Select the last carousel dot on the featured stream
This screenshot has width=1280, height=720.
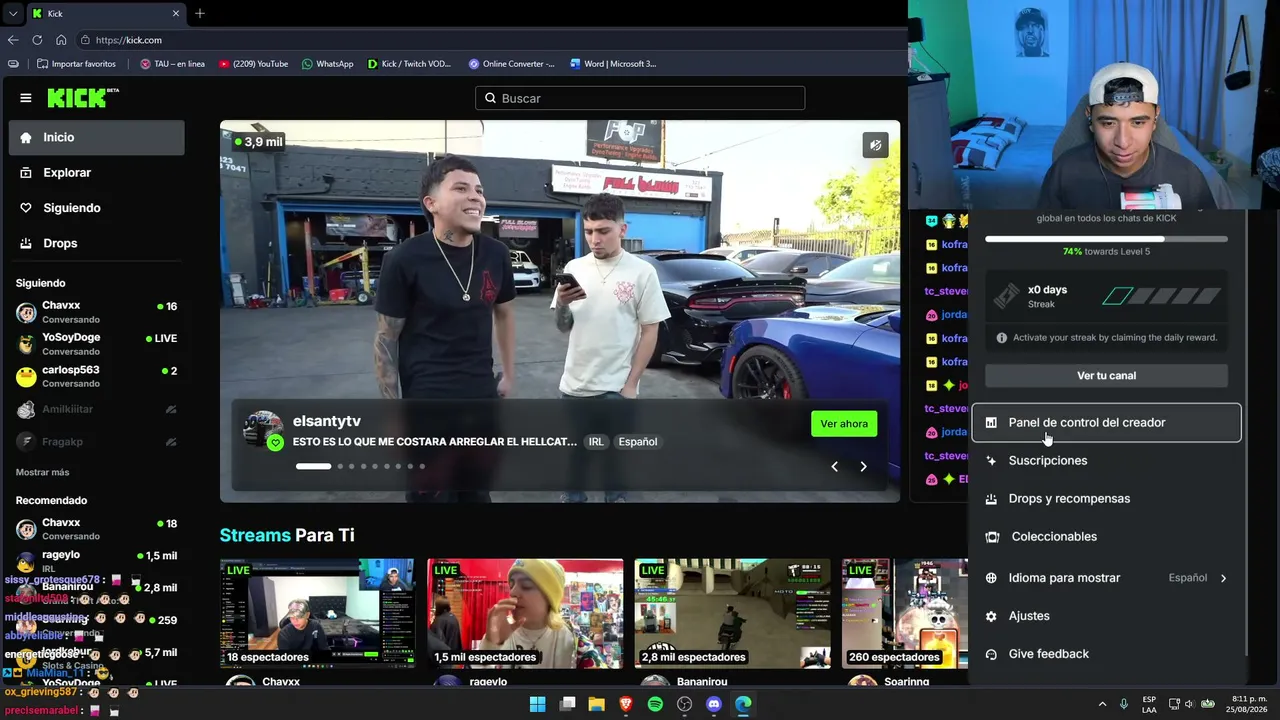[422, 466]
